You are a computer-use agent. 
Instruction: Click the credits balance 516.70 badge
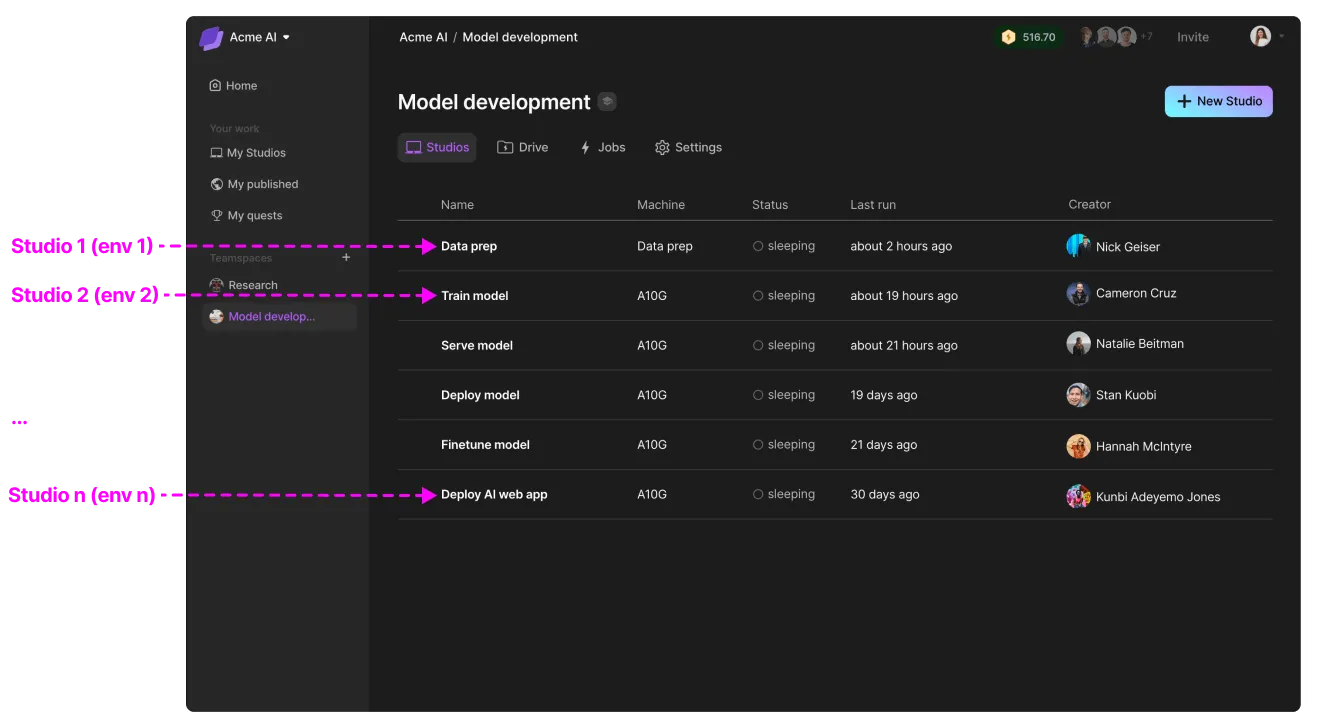click(1029, 37)
